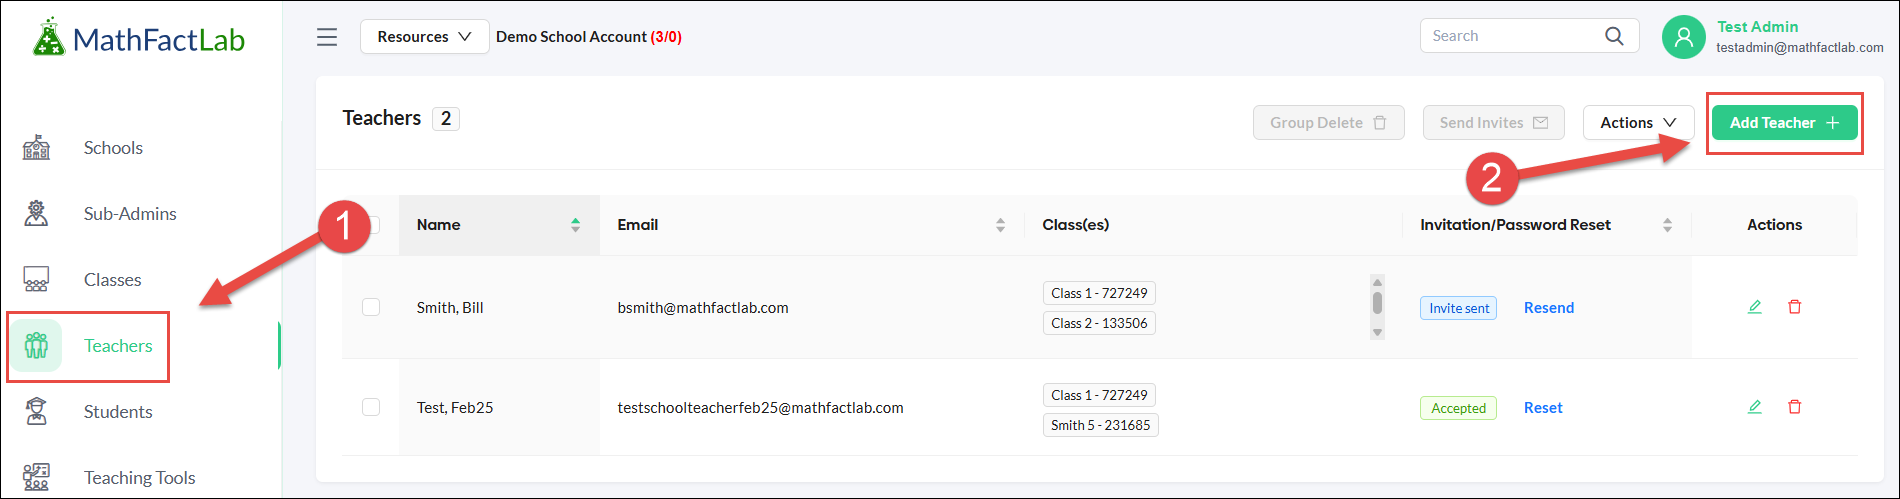Image resolution: width=1900 pixels, height=499 pixels.
Task: Open the Students sidebar item
Action: [x=118, y=412]
